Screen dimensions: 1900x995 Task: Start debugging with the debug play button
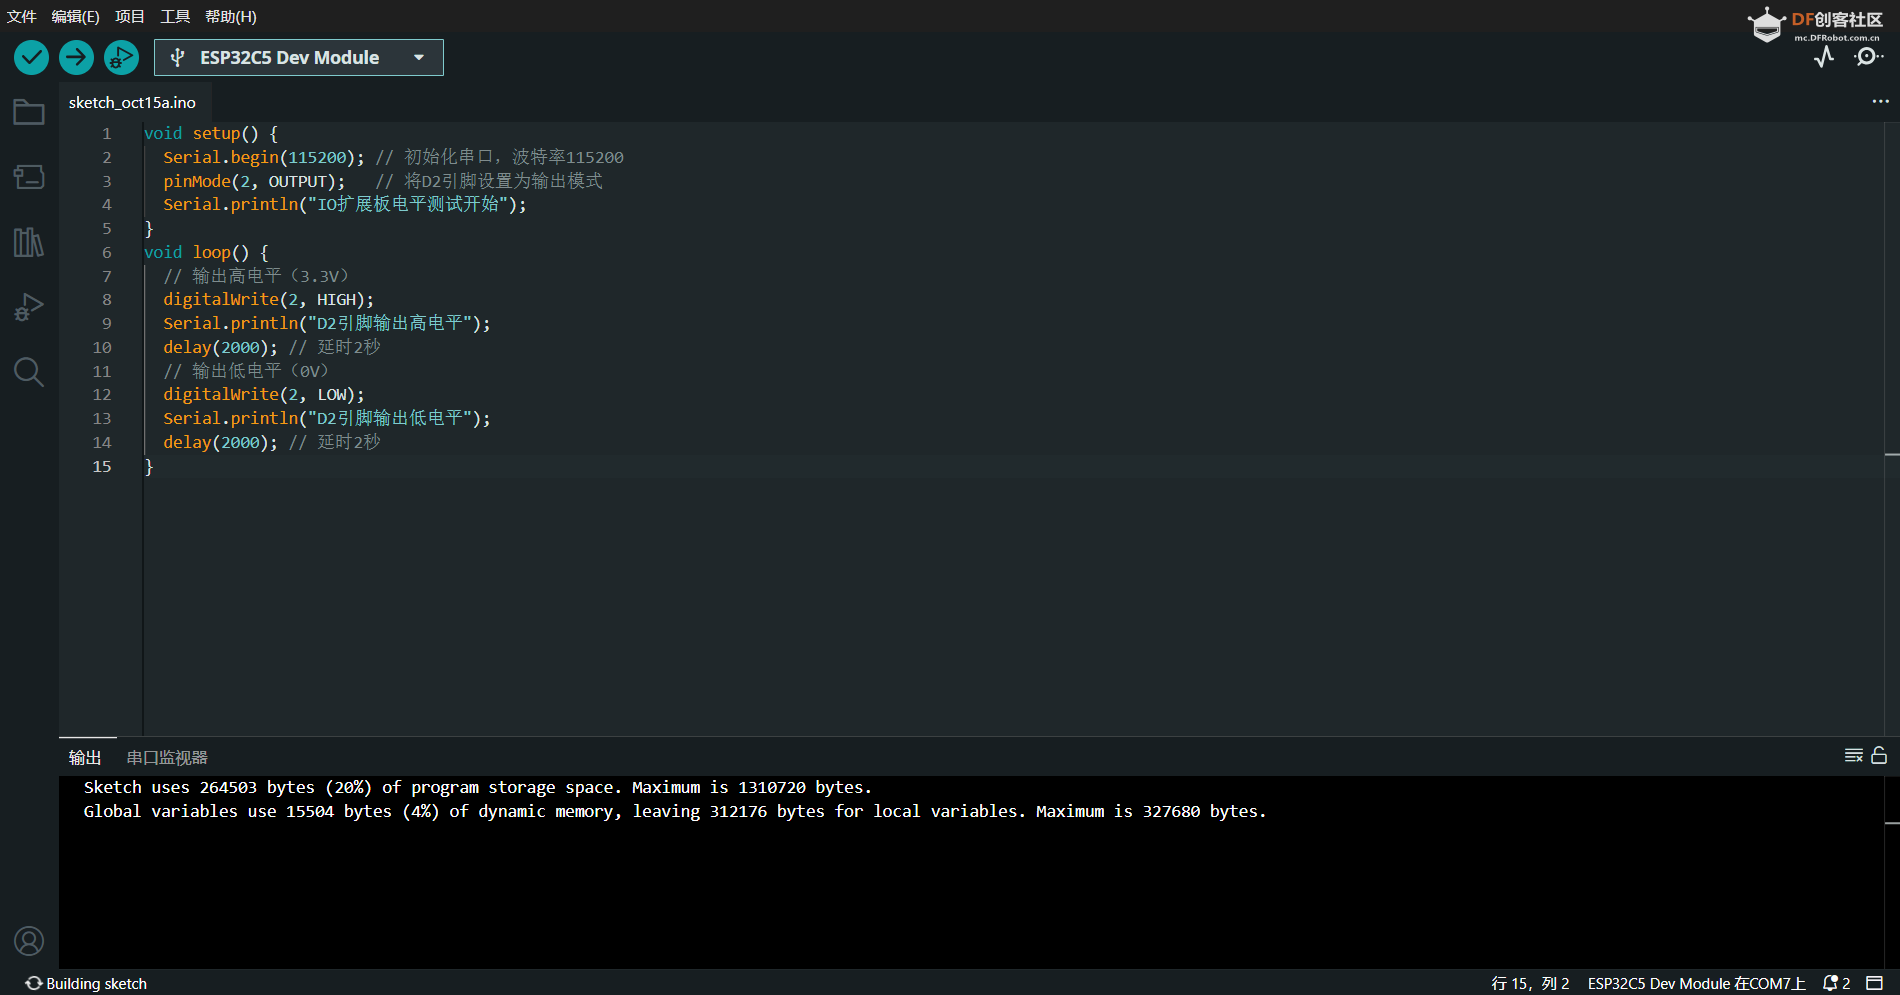click(121, 58)
